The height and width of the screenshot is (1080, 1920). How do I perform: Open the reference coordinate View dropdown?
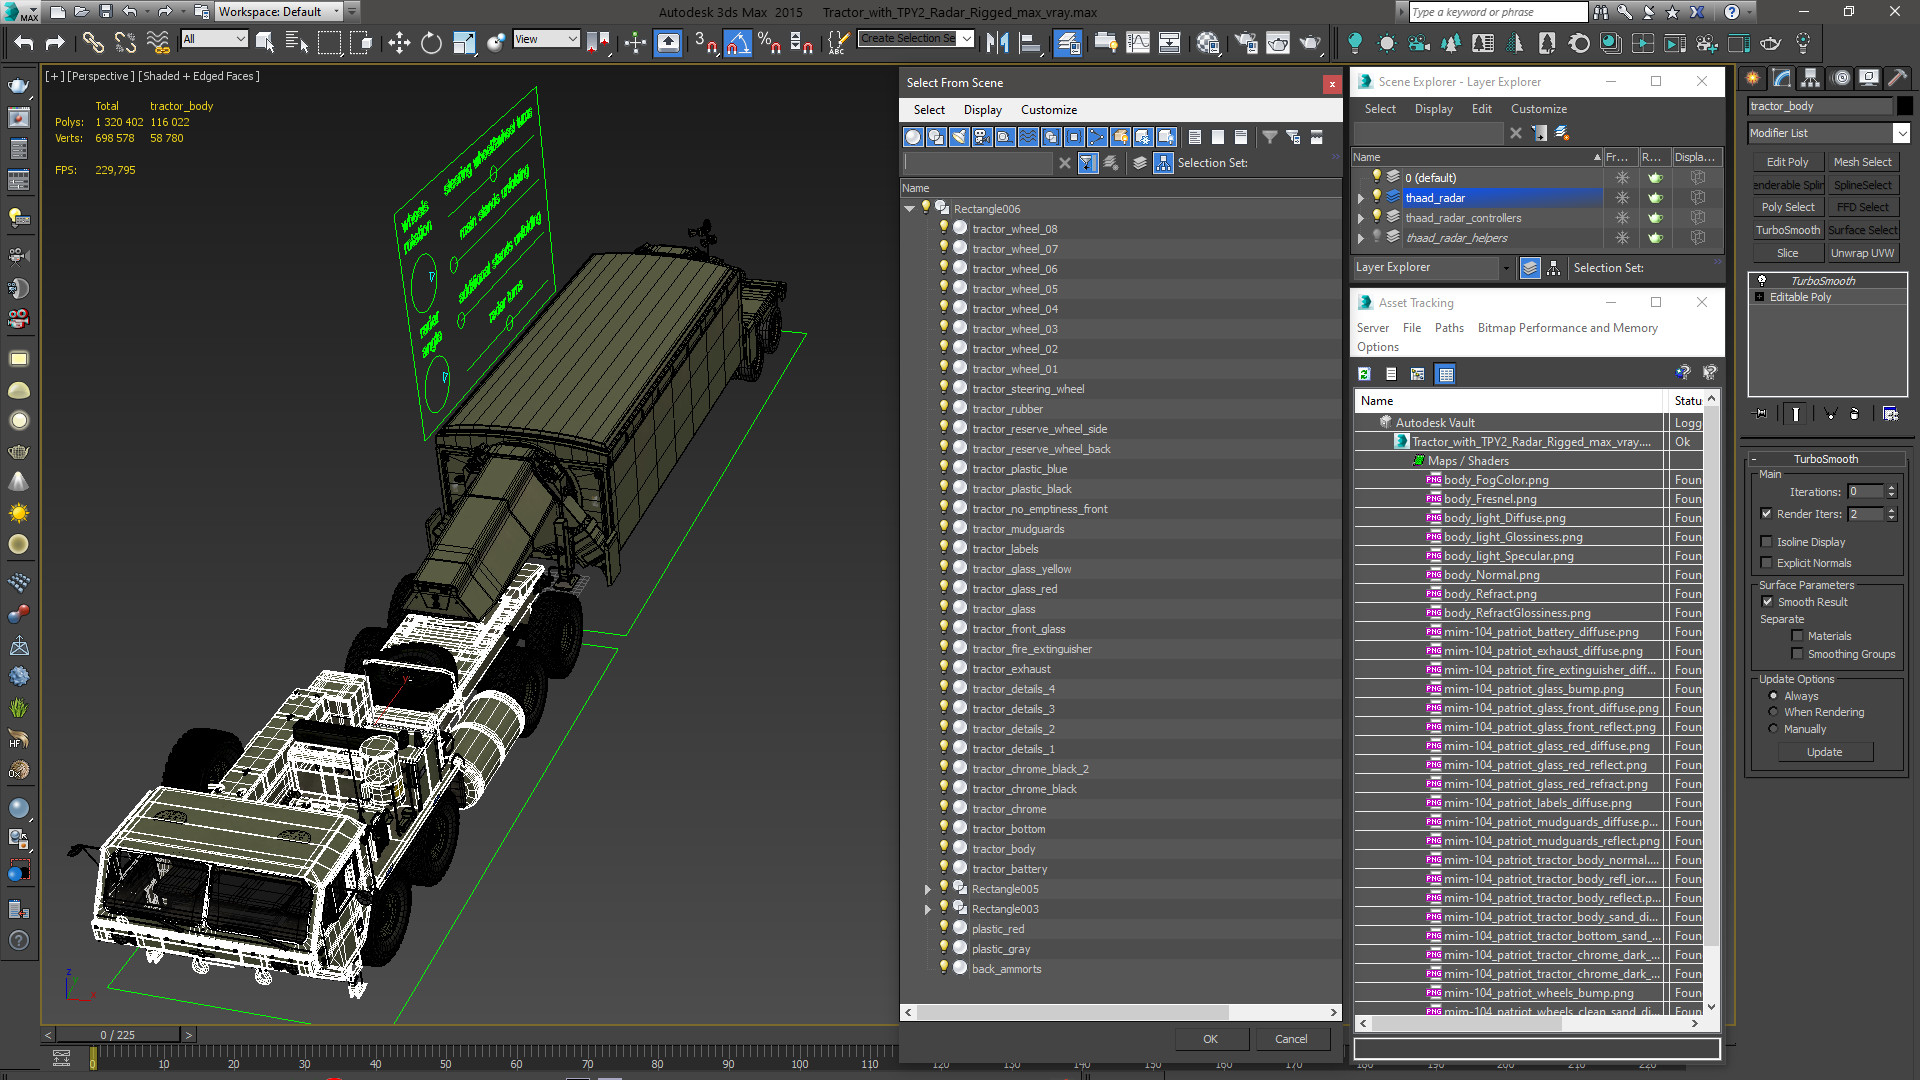(x=546, y=39)
